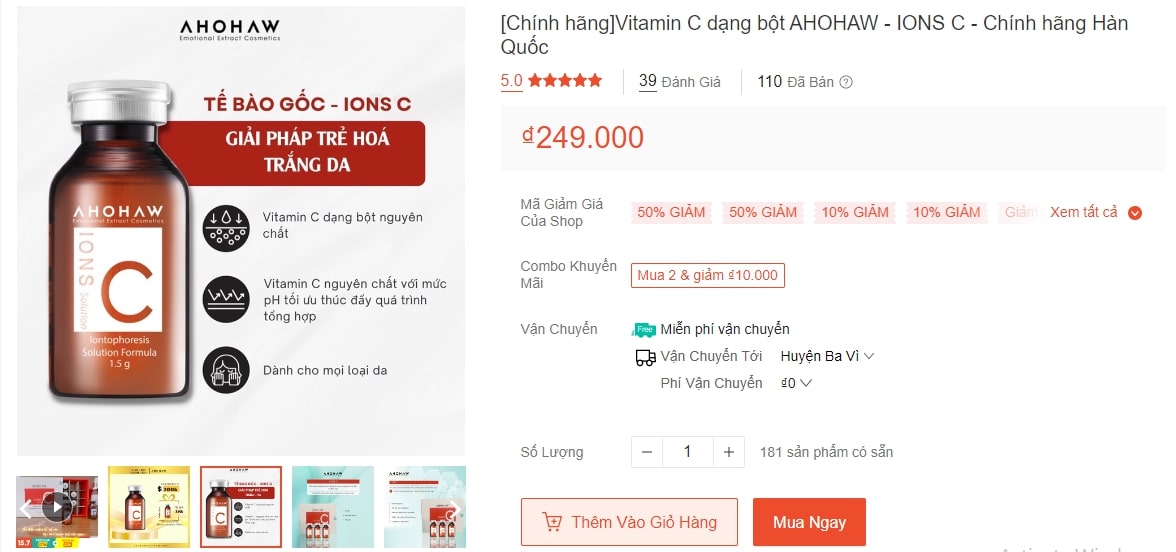
Task: Click the previous thumbnail arrow
Action: [x=27, y=510]
